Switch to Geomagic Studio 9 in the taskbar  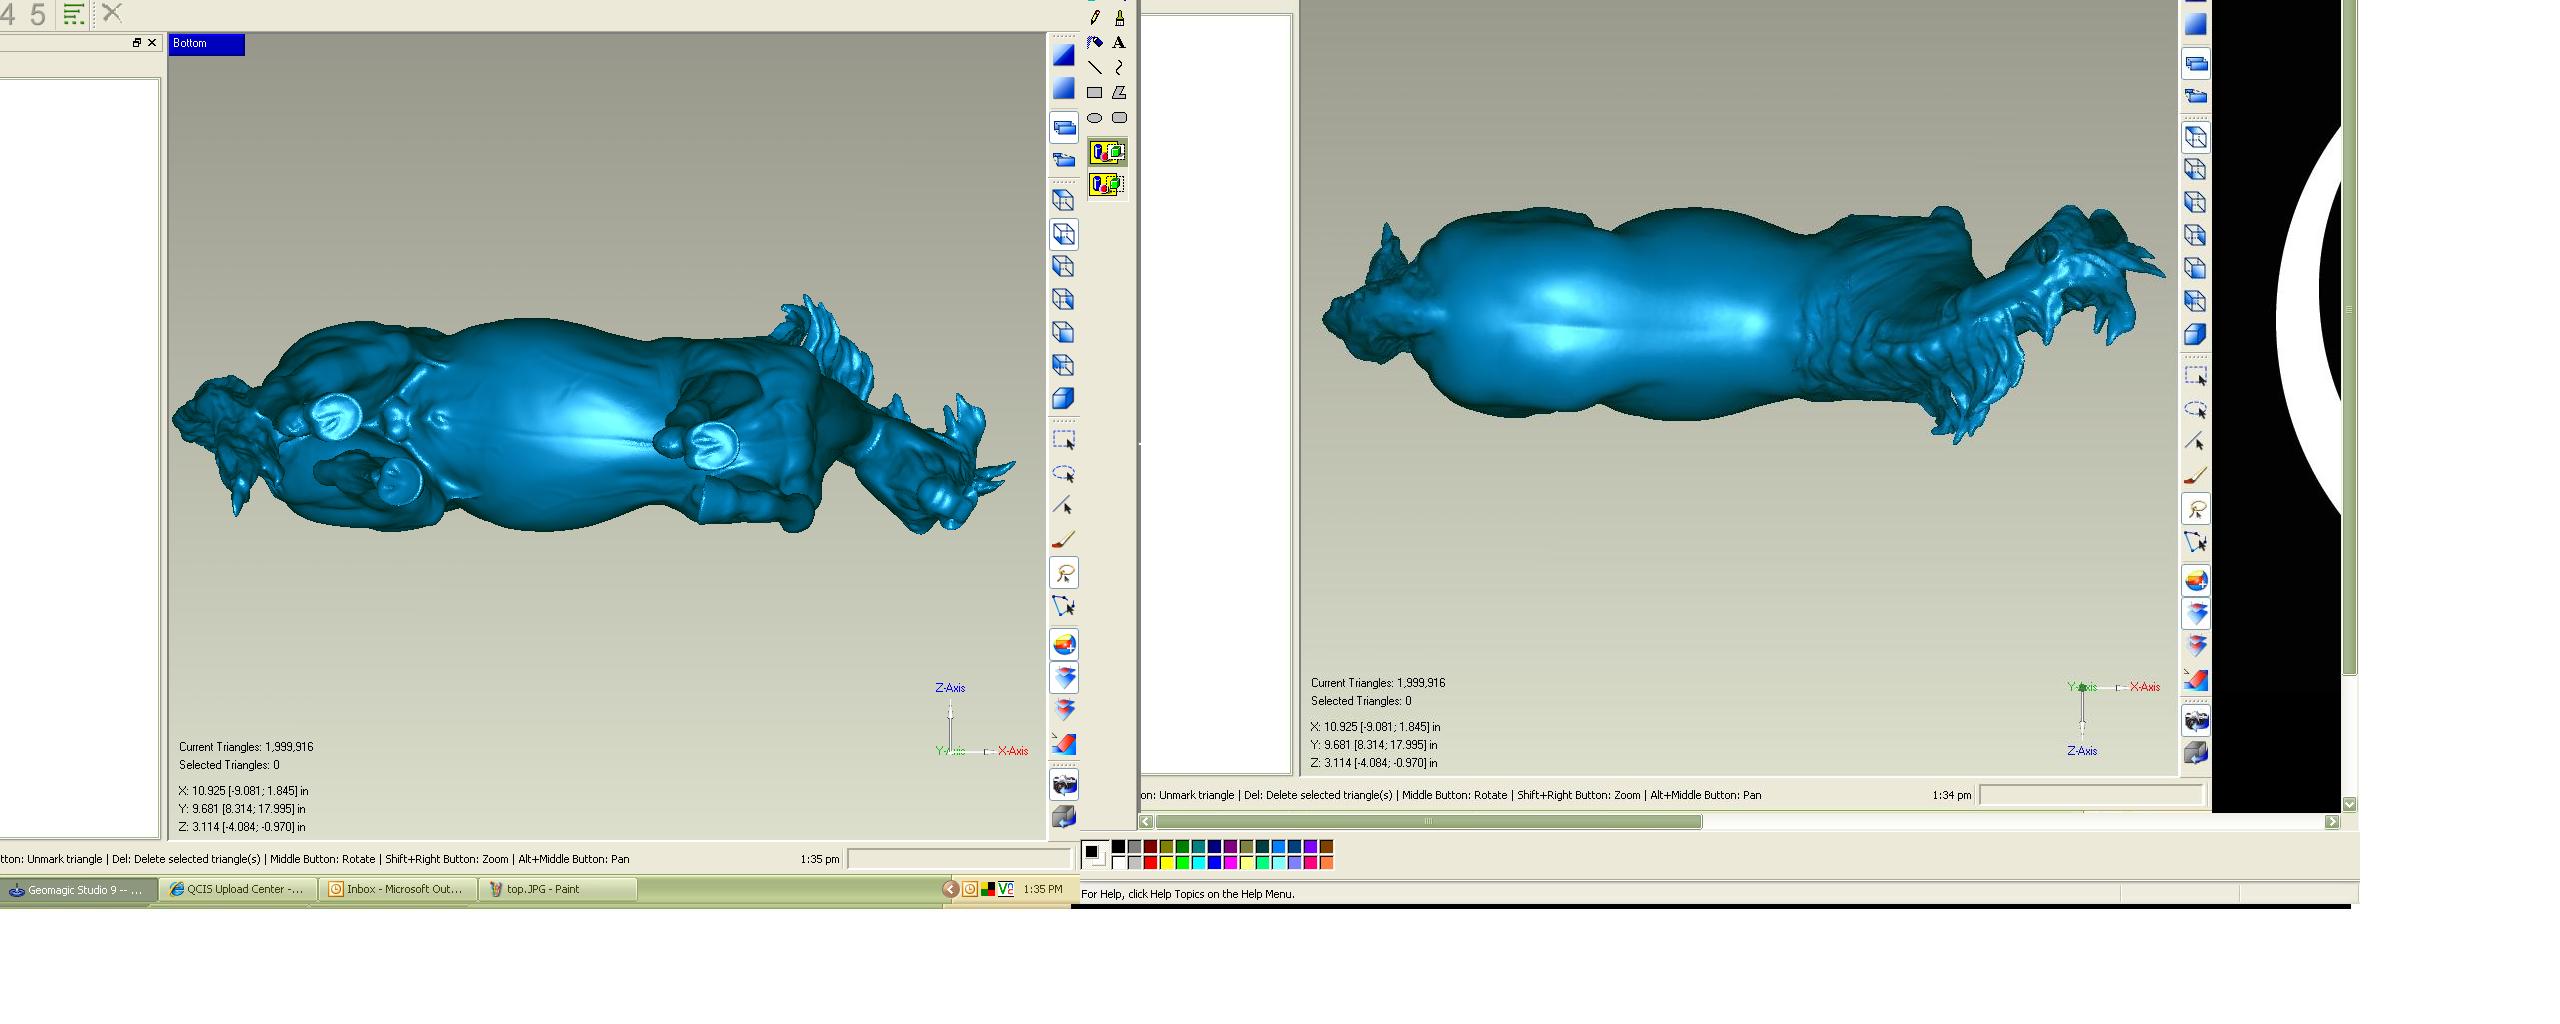[x=79, y=889]
